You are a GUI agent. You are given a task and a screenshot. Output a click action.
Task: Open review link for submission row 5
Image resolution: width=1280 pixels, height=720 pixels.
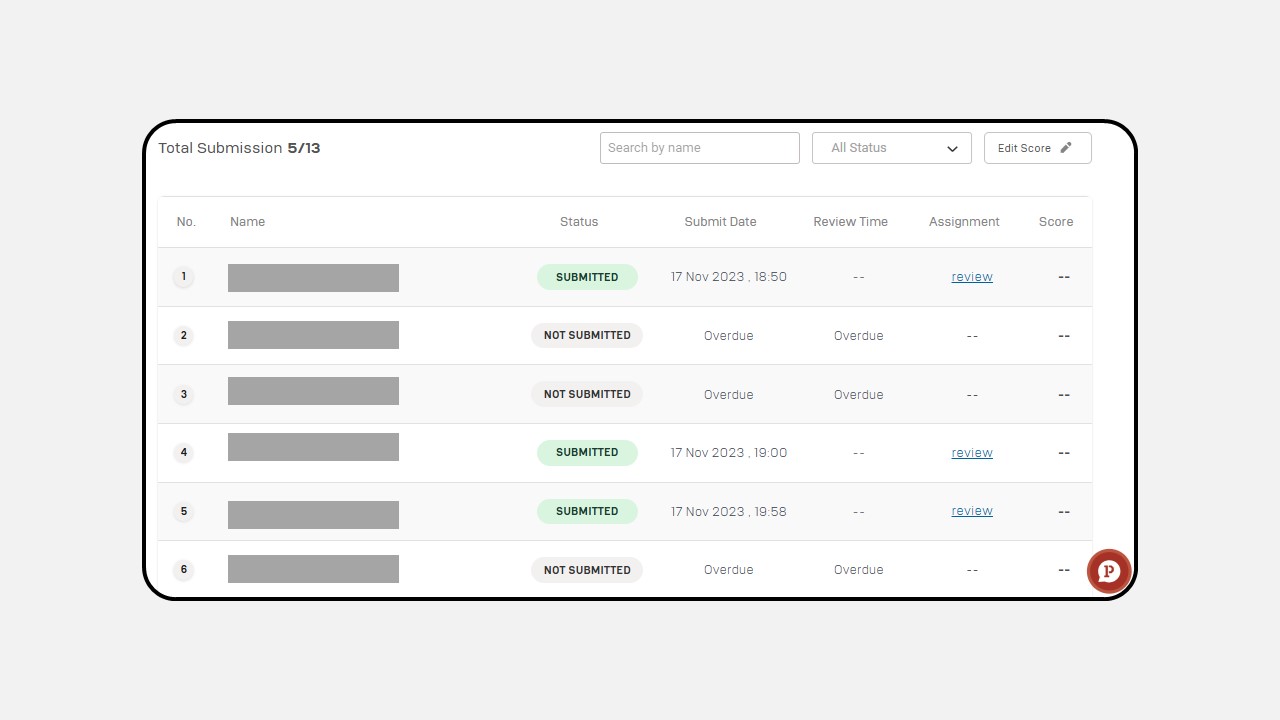(x=972, y=511)
